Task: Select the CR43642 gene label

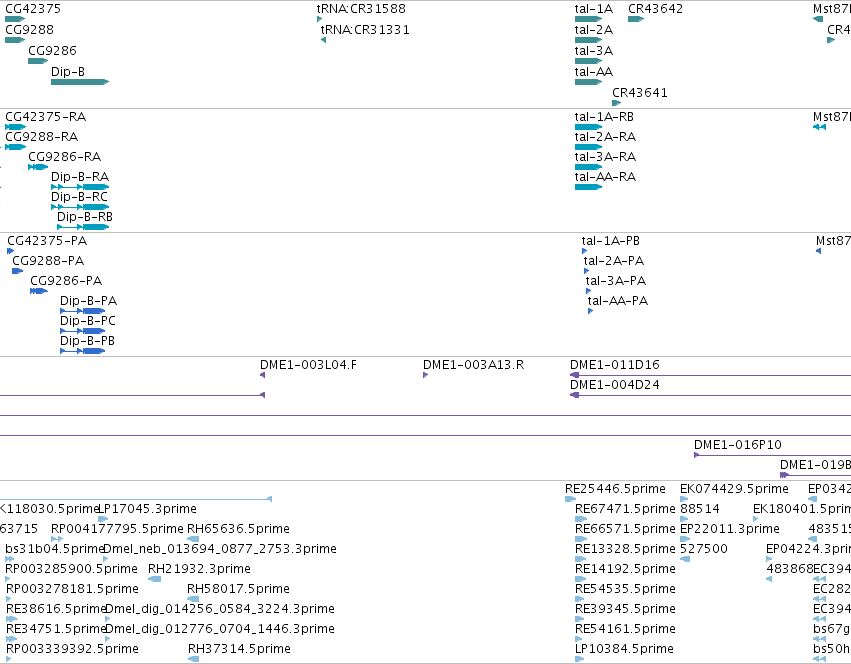Action: coord(656,9)
